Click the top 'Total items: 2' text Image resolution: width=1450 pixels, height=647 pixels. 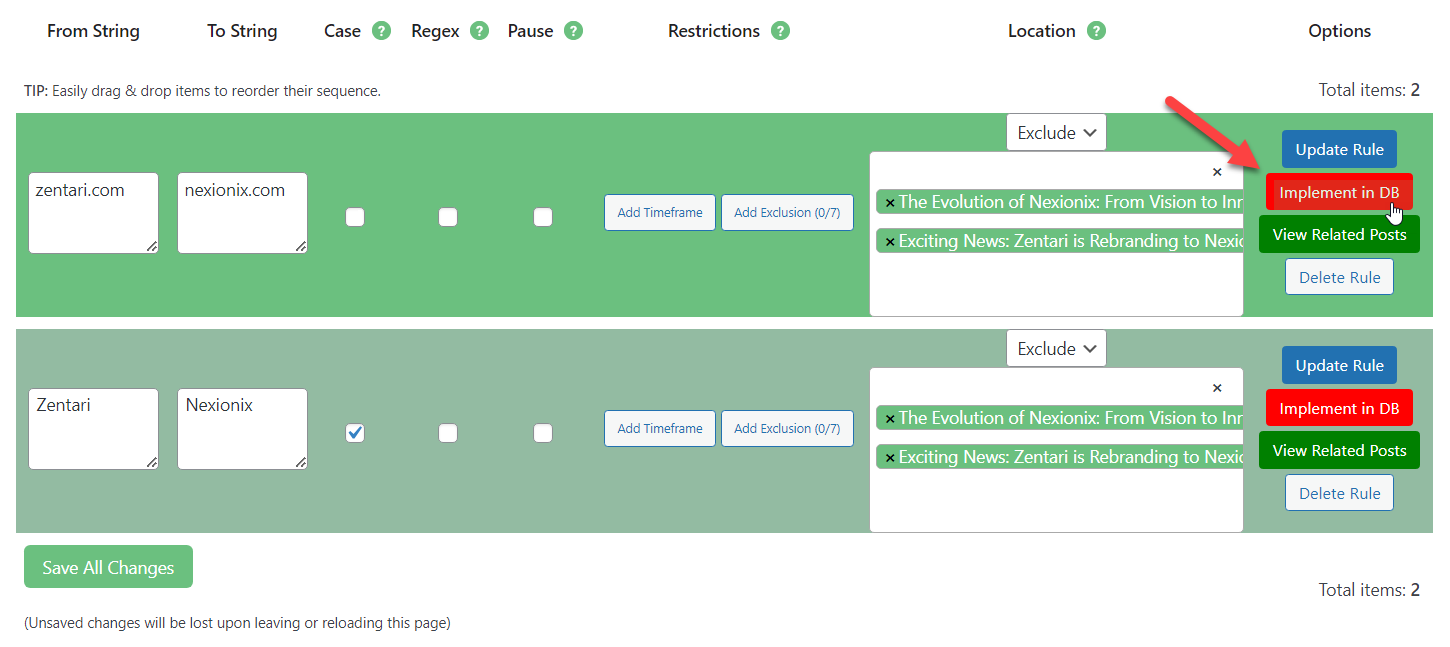click(x=1369, y=90)
